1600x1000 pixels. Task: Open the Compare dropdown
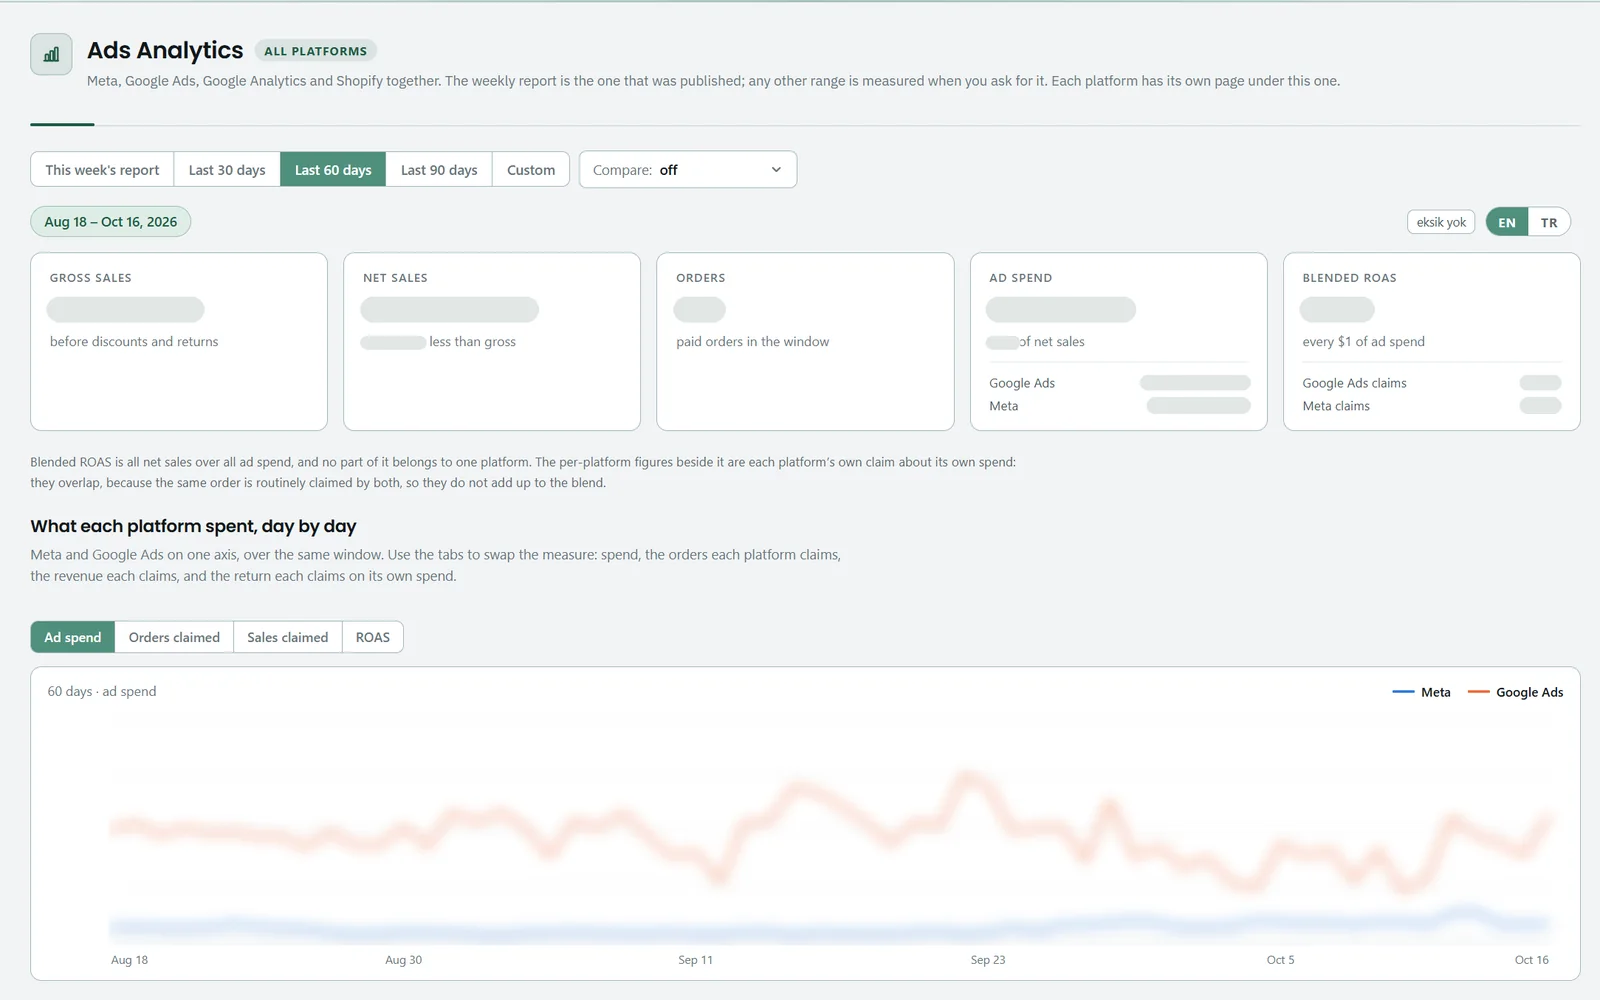point(688,170)
